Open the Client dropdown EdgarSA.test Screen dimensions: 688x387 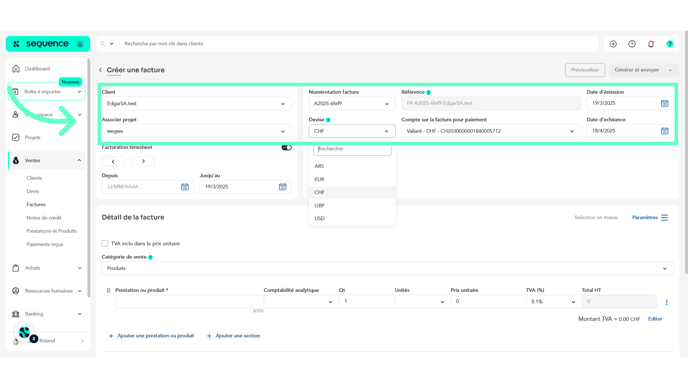point(196,104)
